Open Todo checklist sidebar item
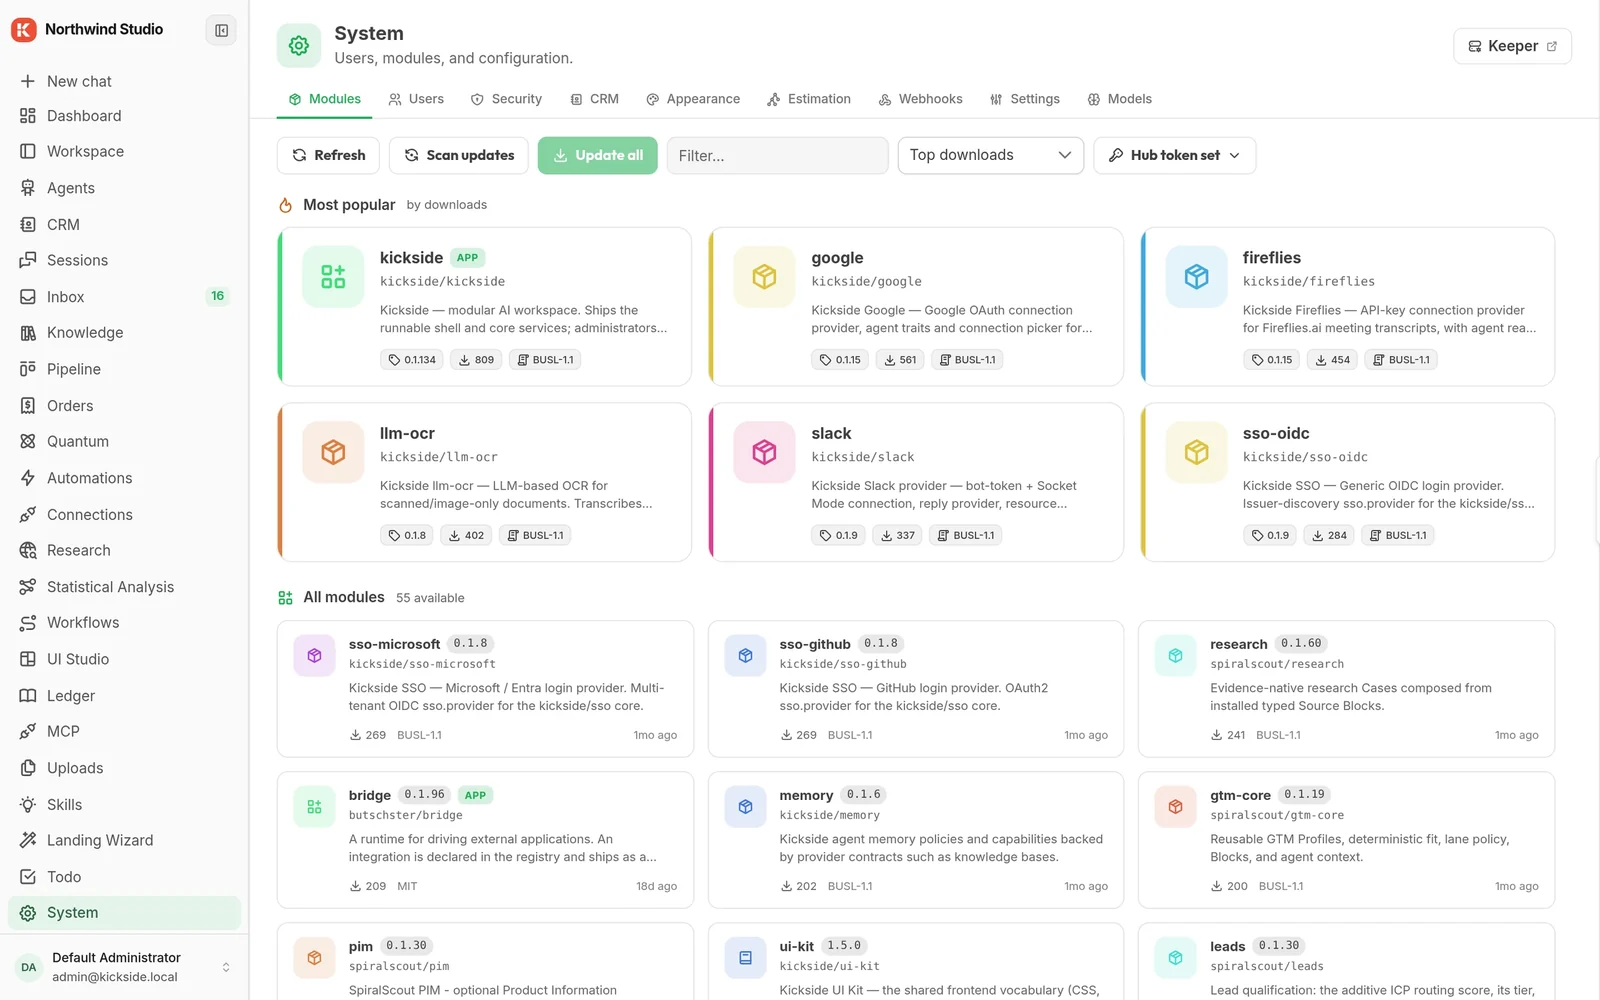This screenshot has width=1600, height=1000. coord(124,877)
